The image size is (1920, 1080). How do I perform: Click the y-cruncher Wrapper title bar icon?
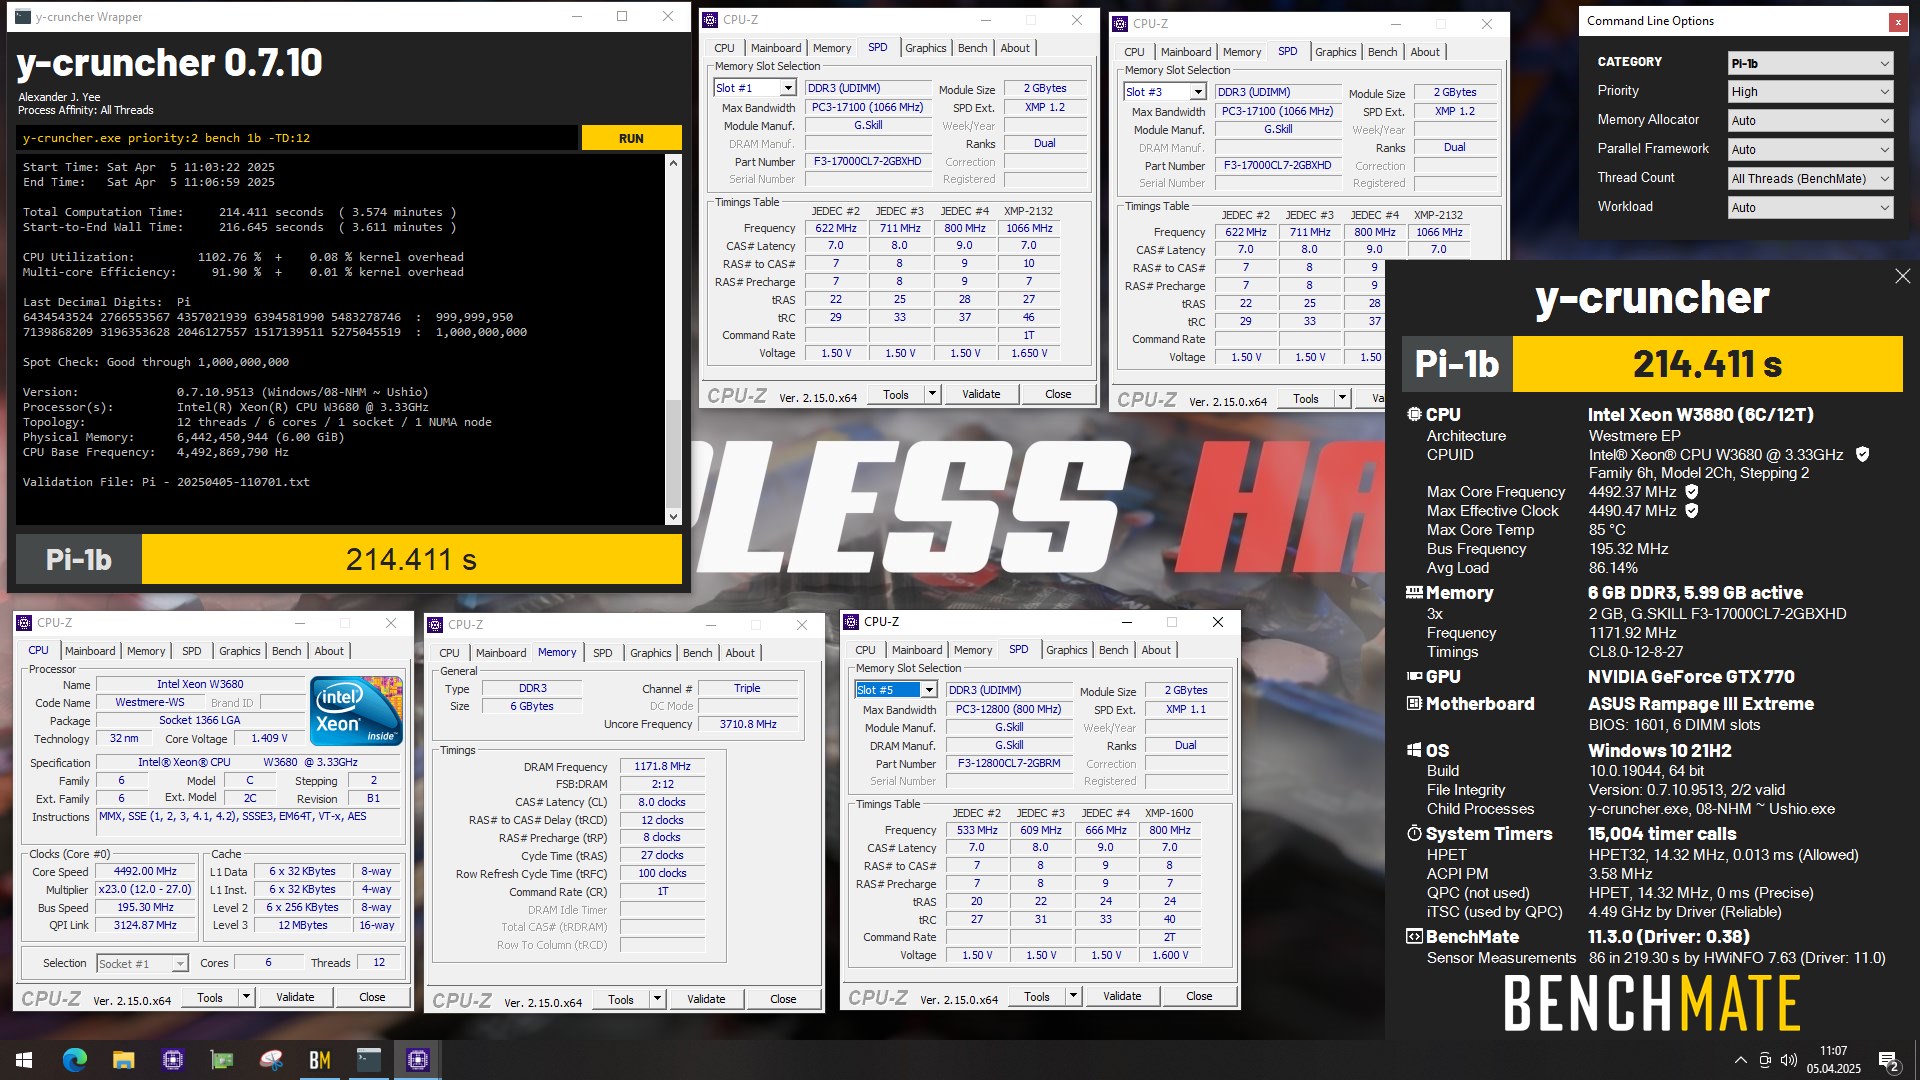pos(24,17)
